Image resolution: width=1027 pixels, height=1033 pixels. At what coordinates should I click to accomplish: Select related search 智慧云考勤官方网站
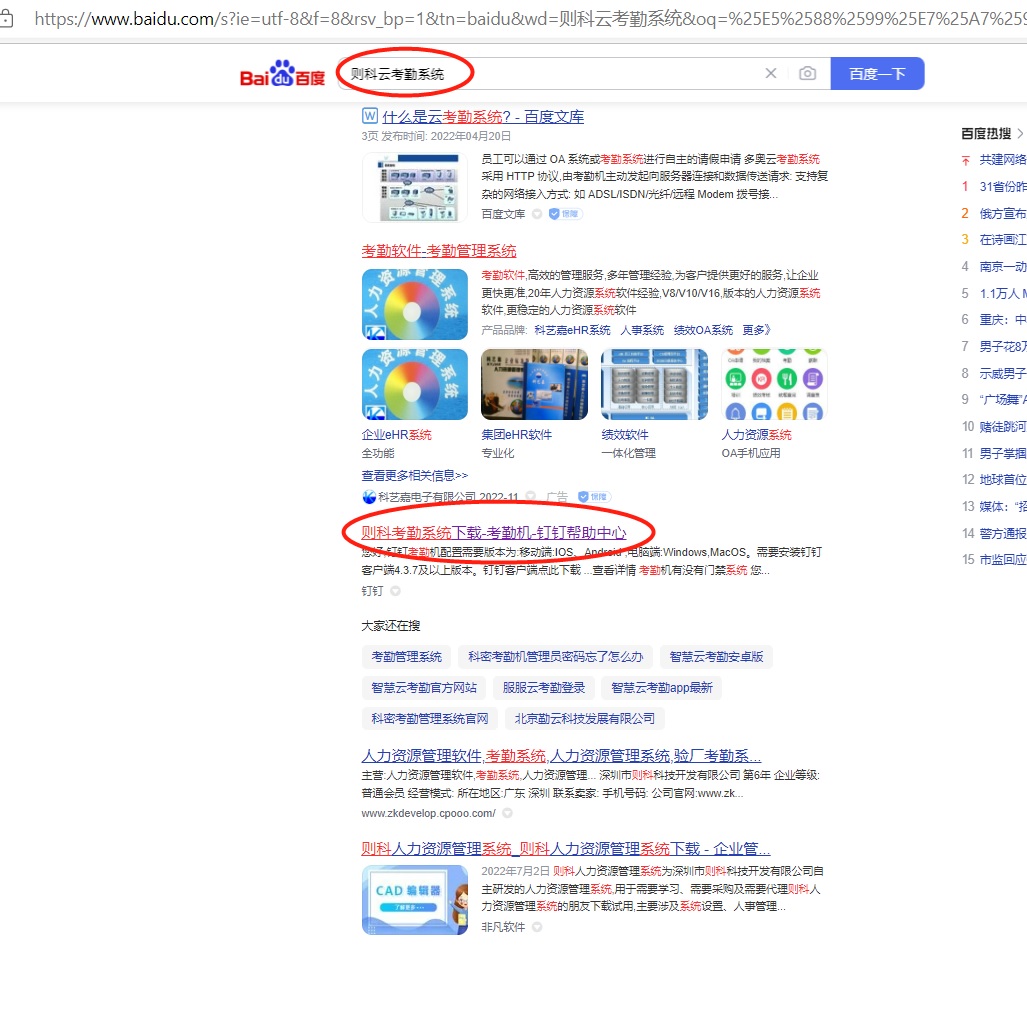424,688
